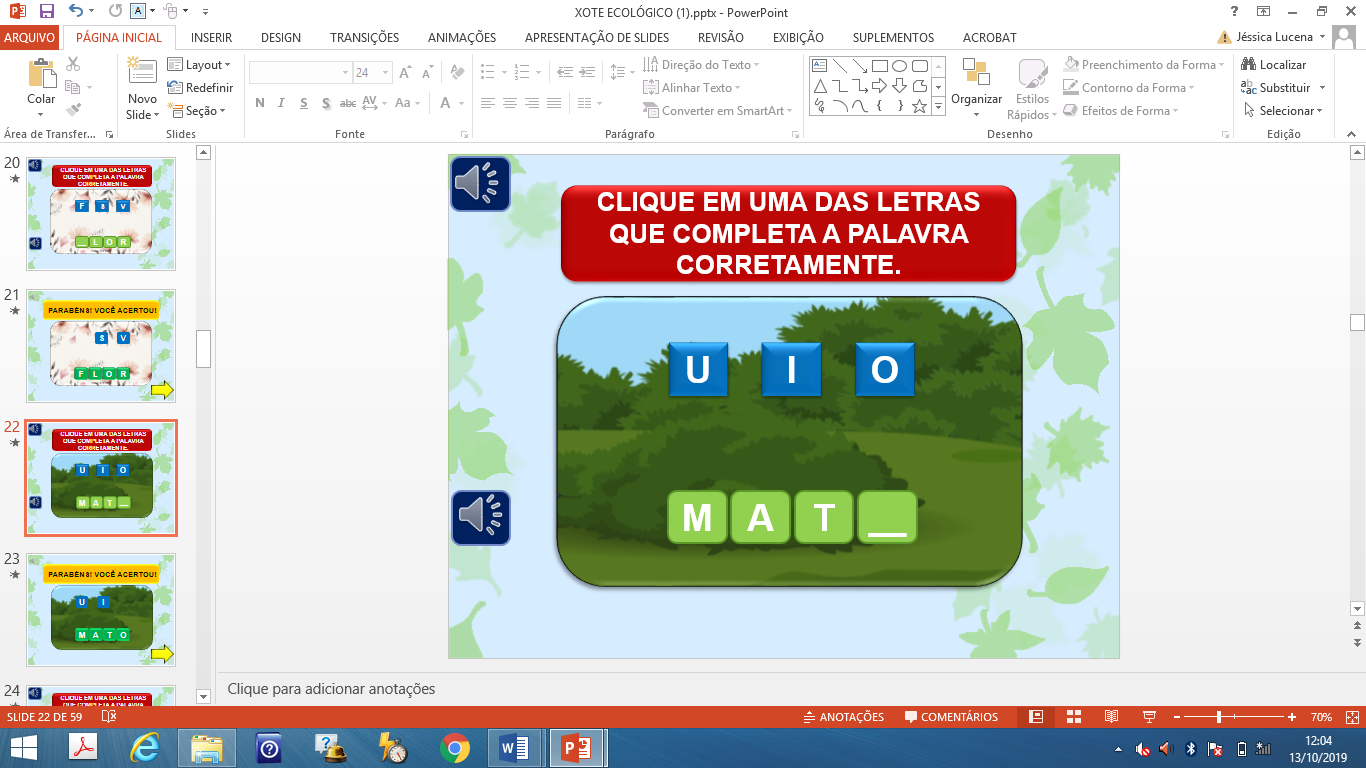This screenshot has width=1366, height=768.
Task: Open the Selecionar dropdown
Action: [x=1285, y=111]
